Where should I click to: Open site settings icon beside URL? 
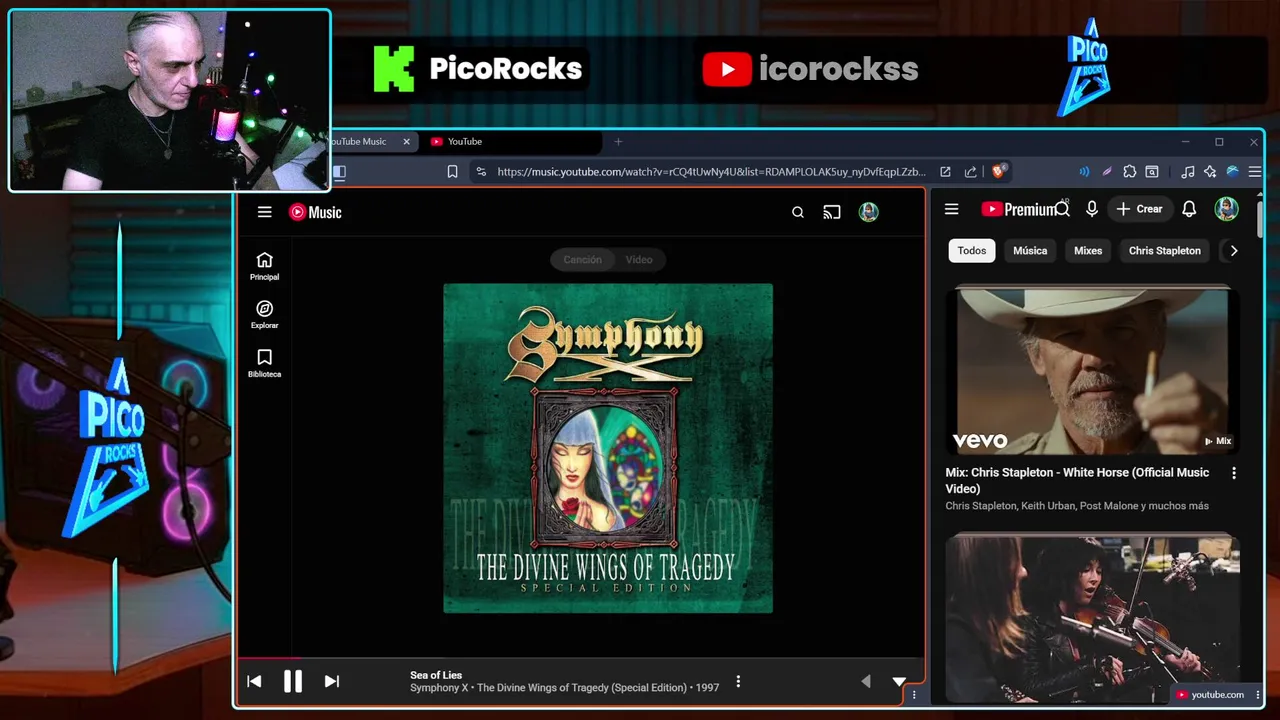click(481, 172)
